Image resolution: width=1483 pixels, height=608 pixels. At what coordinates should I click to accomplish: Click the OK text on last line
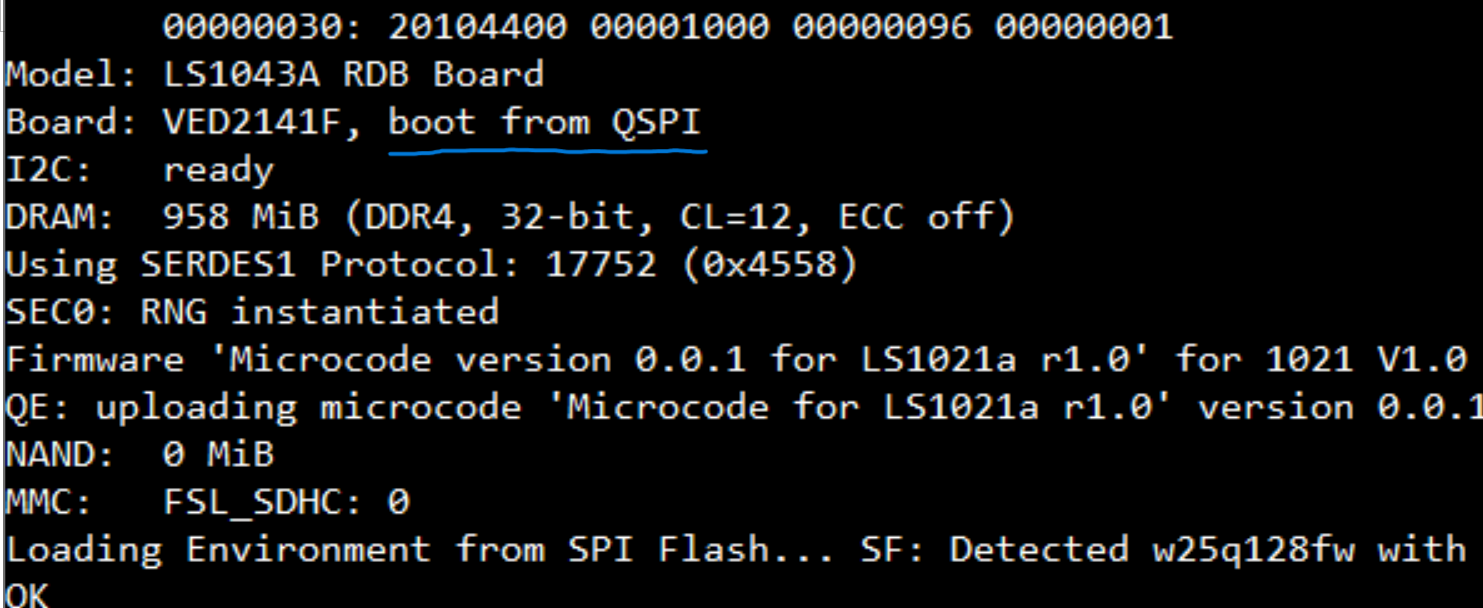coord(27,596)
